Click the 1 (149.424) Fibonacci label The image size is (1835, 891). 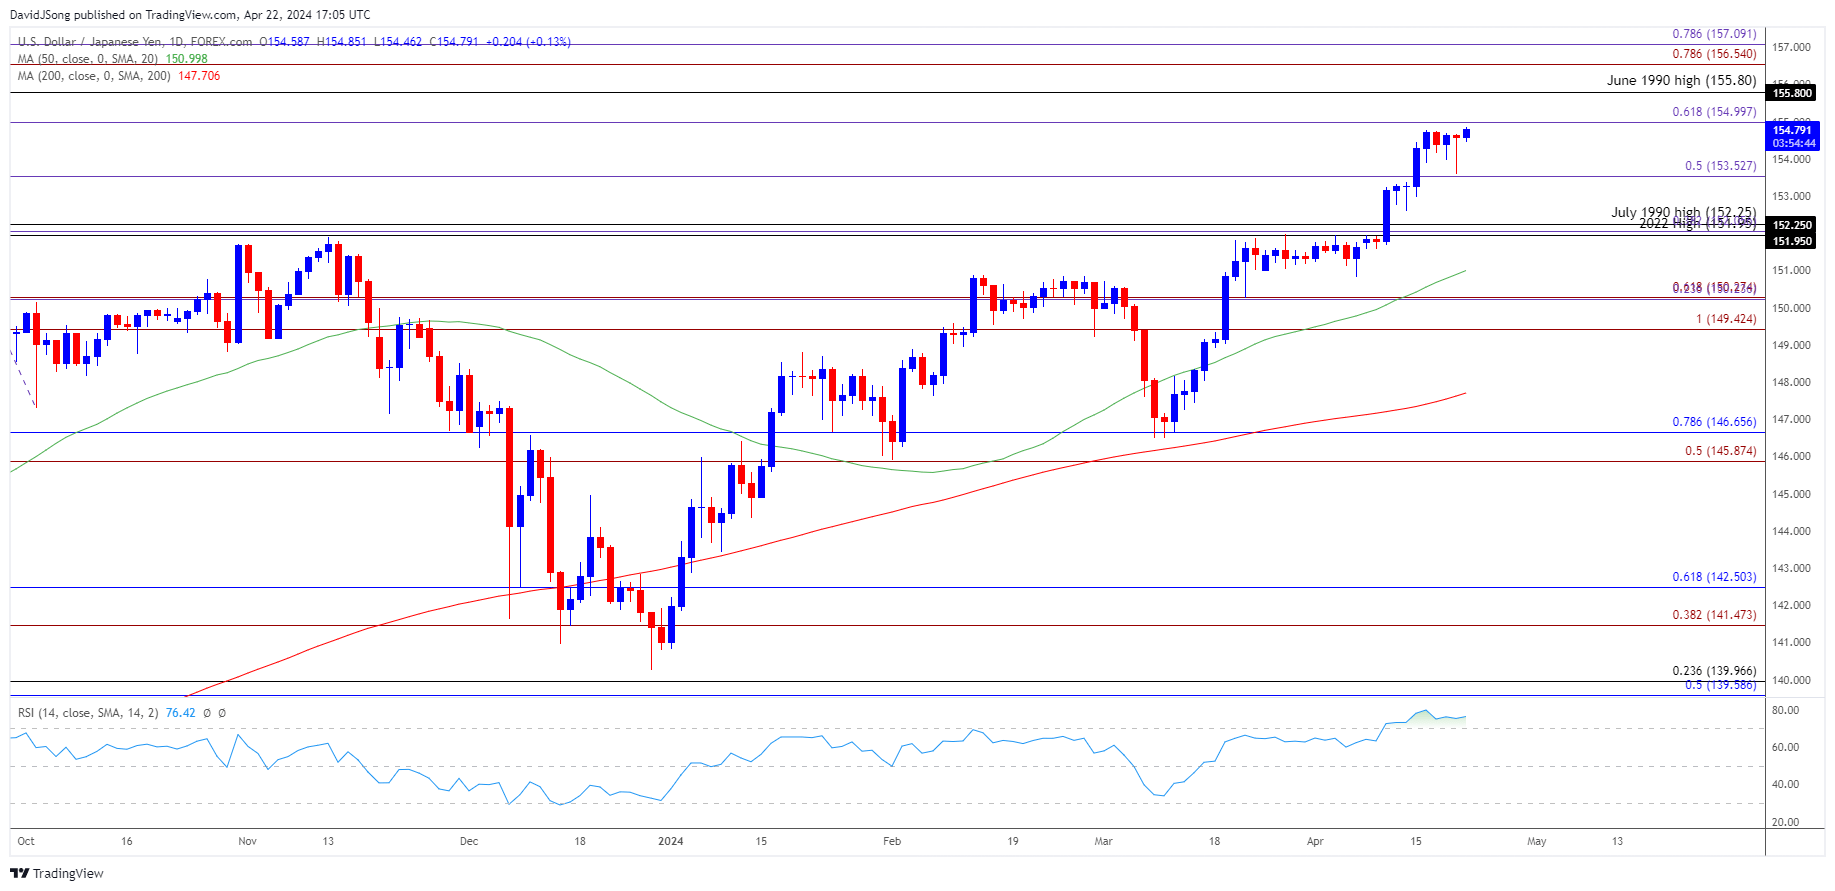click(1726, 319)
